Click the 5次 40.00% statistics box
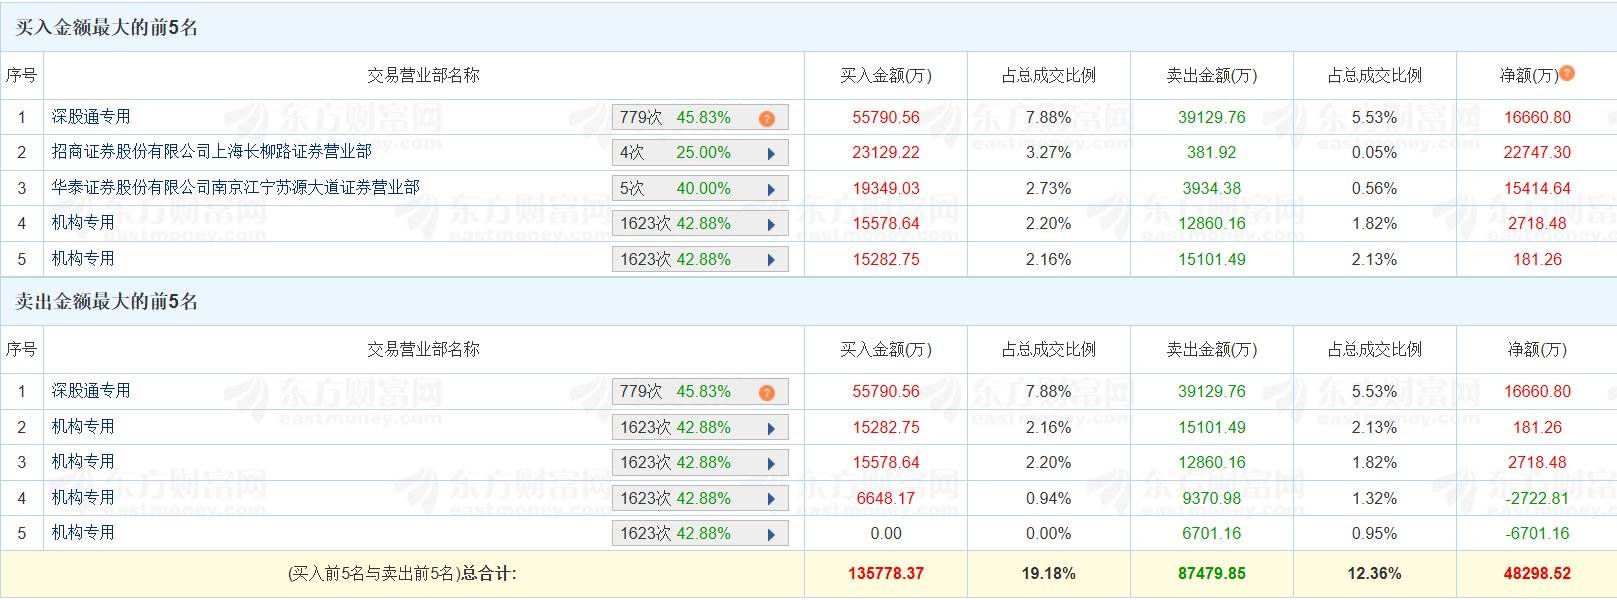Screen dimensions: 1617x600 700,189
